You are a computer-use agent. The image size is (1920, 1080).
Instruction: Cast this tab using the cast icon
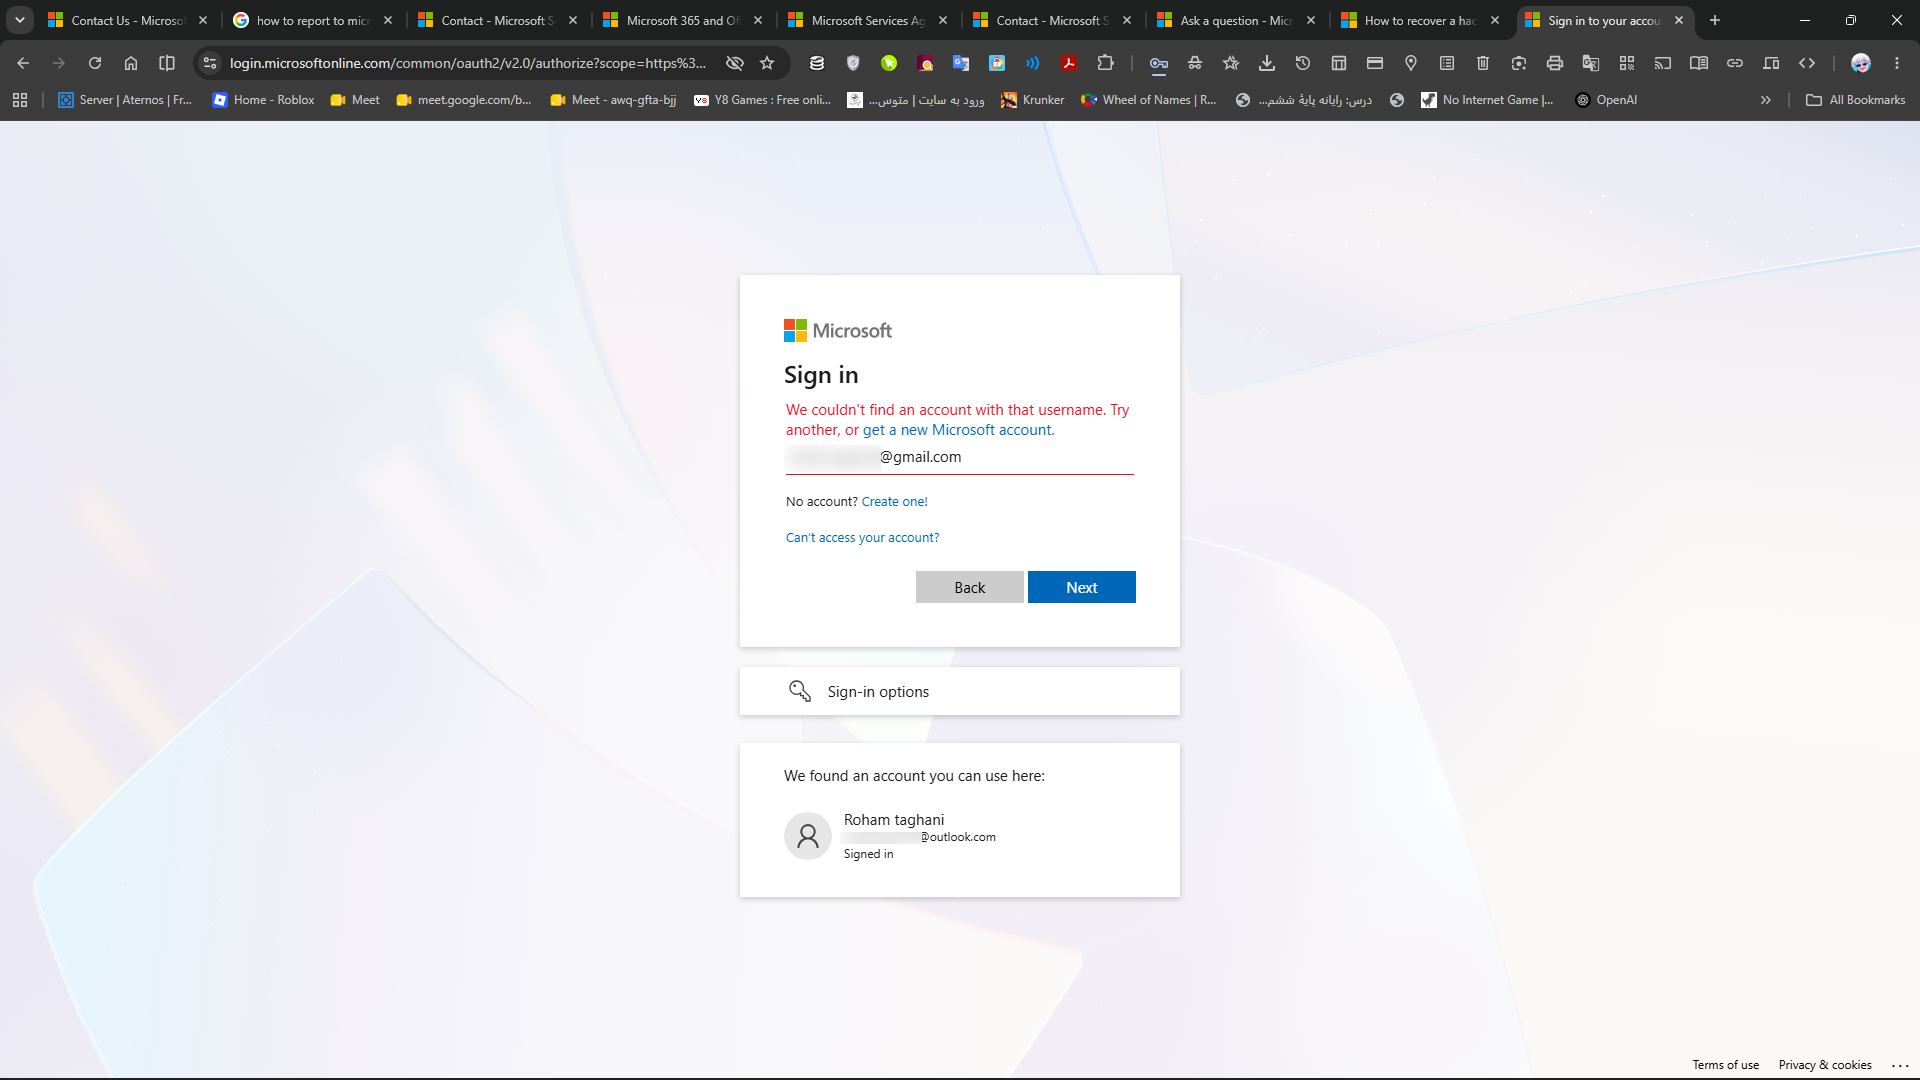click(1663, 63)
